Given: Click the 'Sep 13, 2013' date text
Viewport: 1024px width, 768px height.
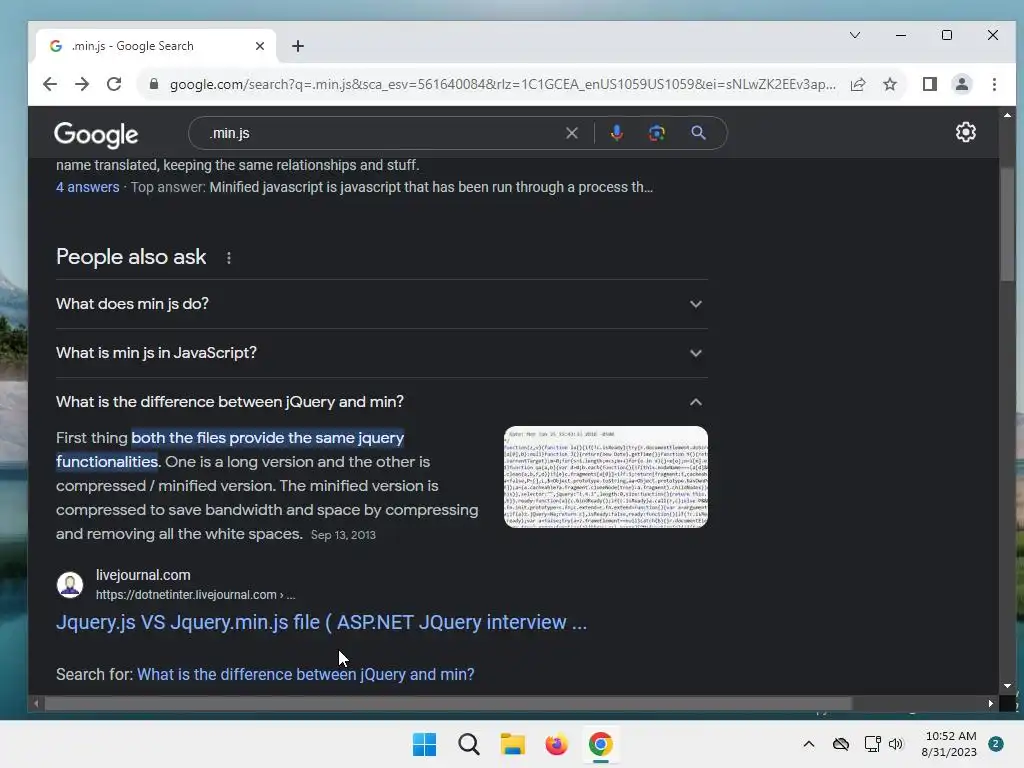Looking at the screenshot, I should [x=343, y=535].
